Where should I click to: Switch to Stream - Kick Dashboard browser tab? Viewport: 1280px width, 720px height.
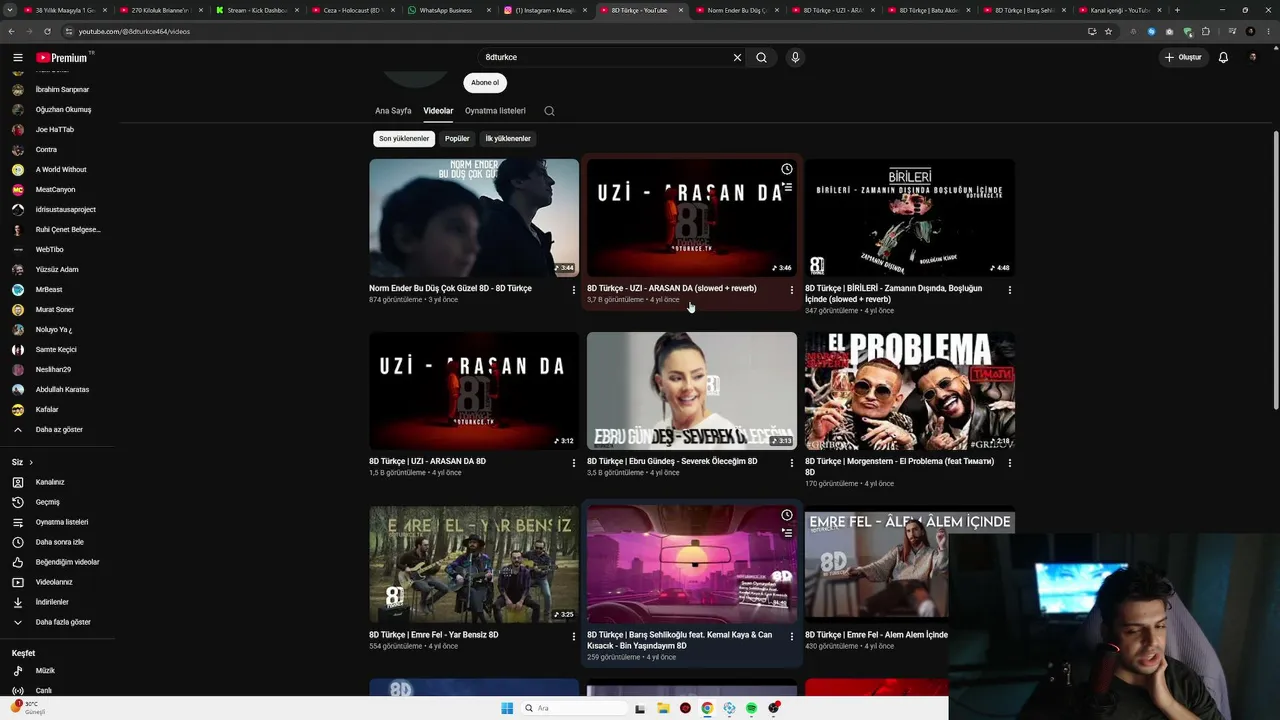pyautogui.click(x=257, y=10)
